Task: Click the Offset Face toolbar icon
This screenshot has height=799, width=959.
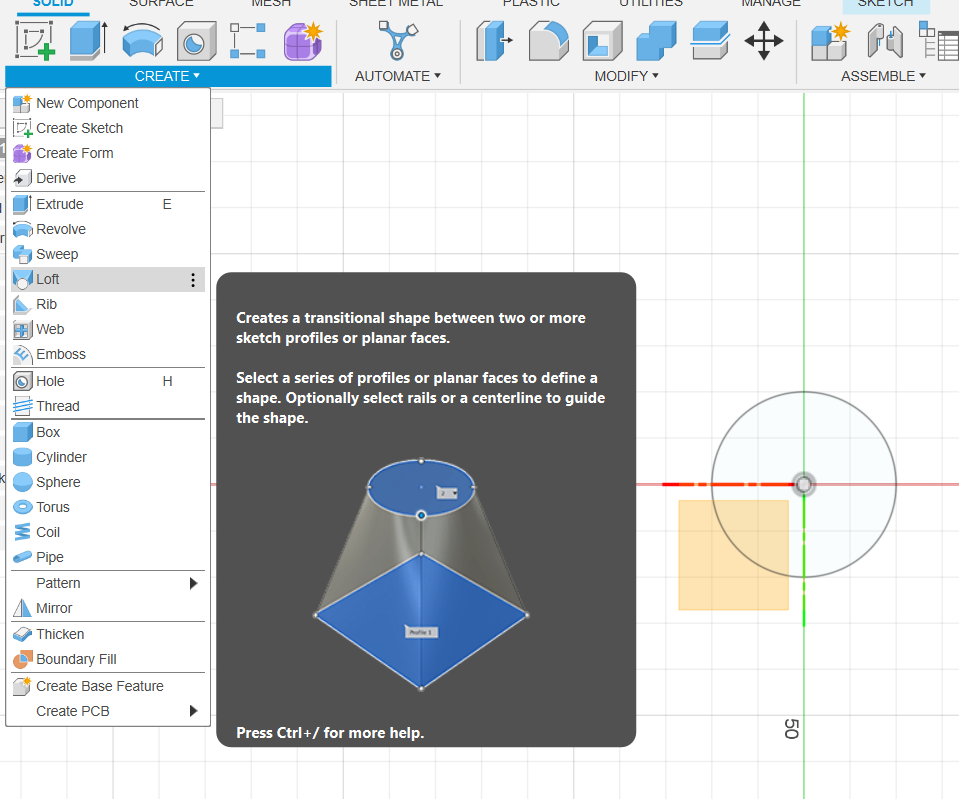Action: [x=710, y=41]
